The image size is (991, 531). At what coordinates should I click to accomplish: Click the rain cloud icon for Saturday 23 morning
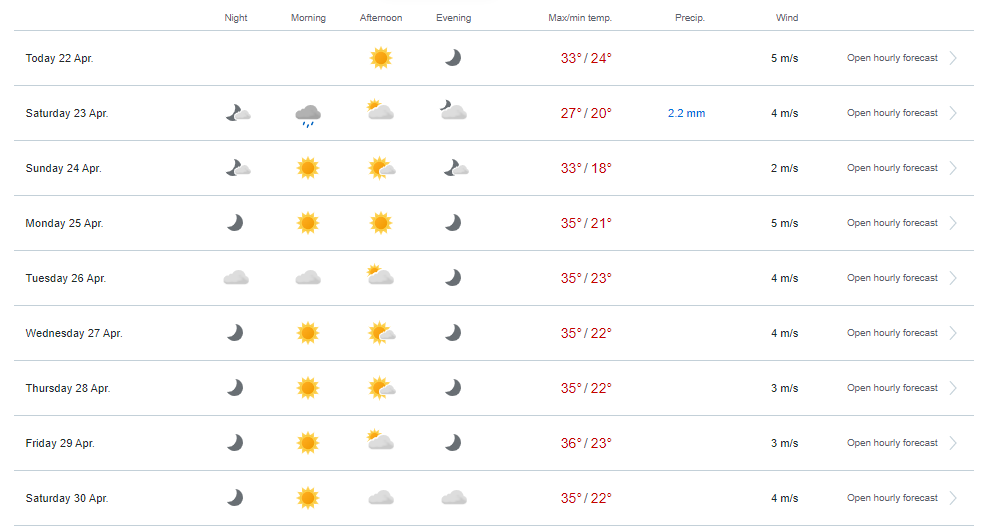[308, 116]
